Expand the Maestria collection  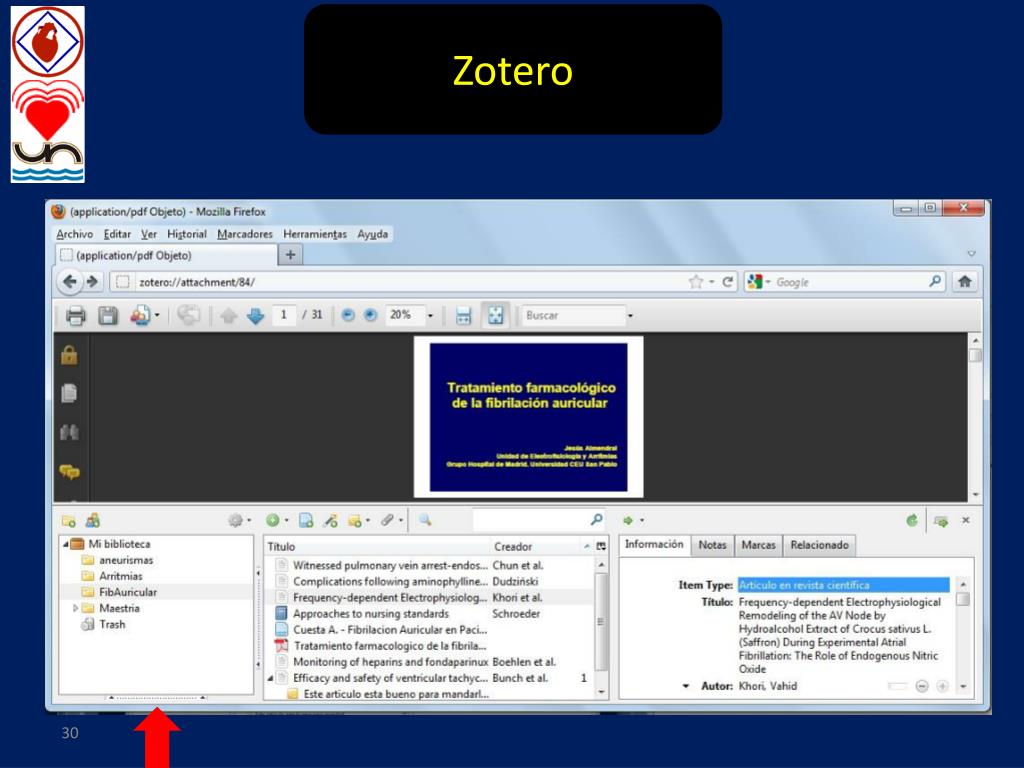(x=76, y=608)
